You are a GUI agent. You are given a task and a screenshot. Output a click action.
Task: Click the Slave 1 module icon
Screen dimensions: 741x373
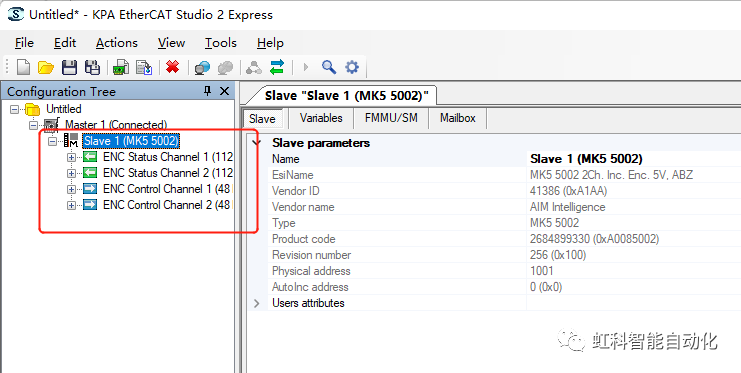pos(71,140)
